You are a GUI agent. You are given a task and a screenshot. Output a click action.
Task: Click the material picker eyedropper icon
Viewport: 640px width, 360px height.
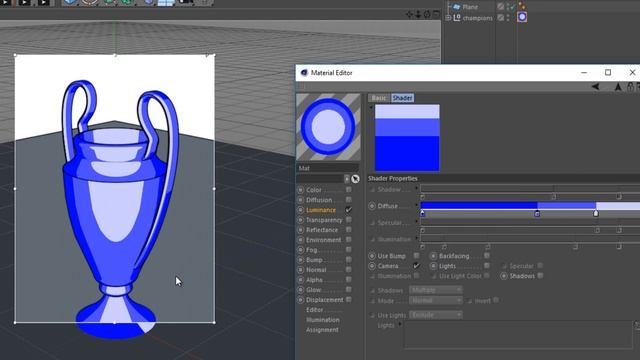click(x=355, y=179)
